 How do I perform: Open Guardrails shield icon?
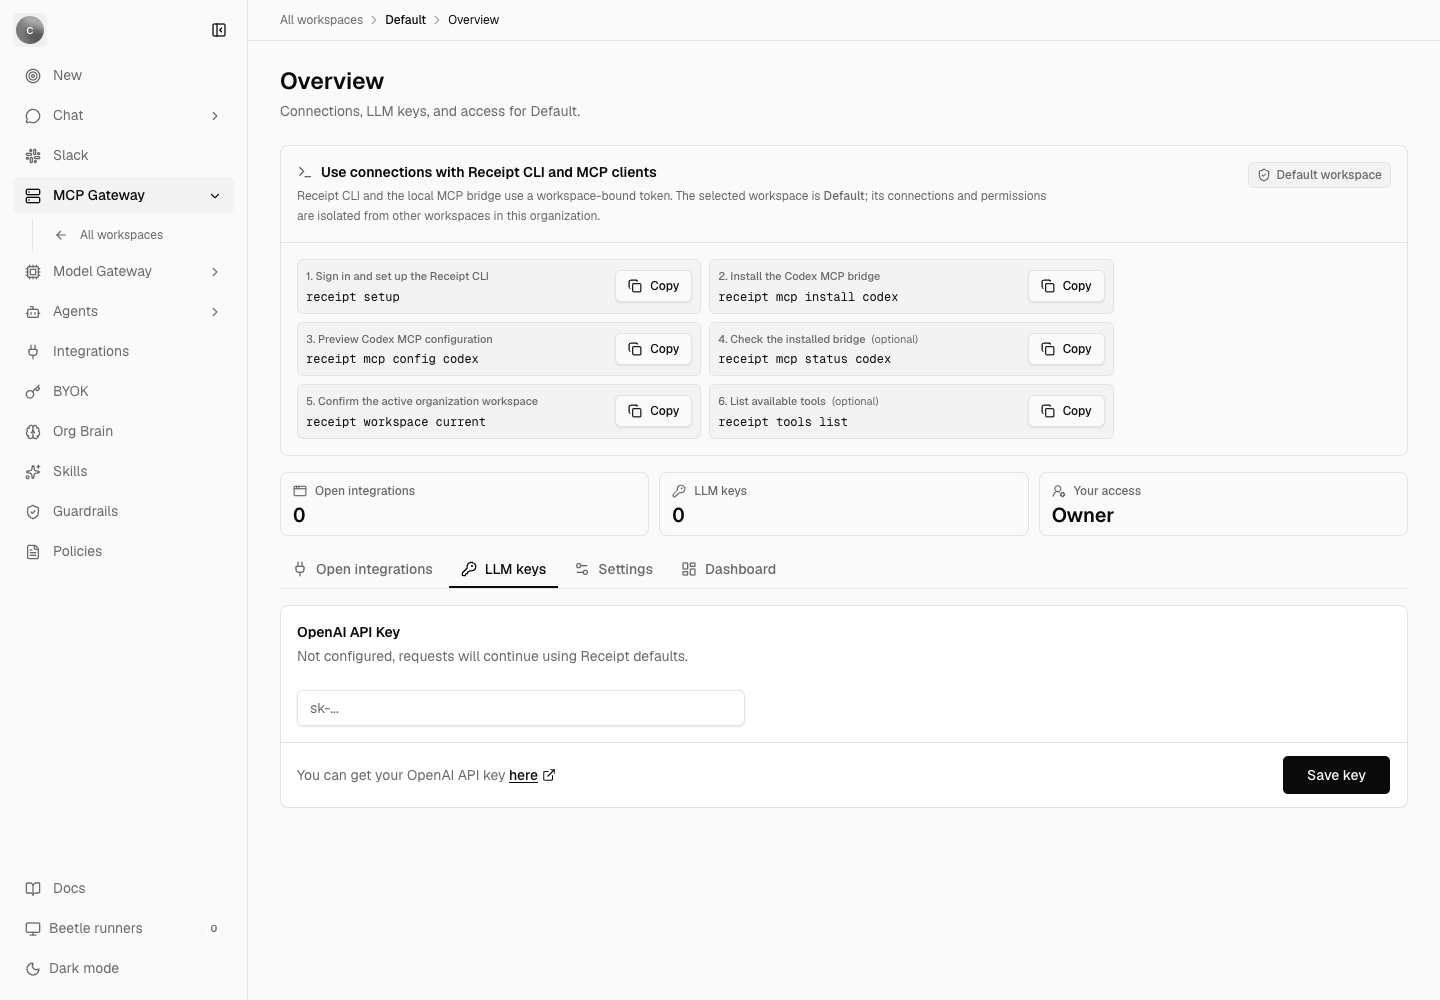33,512
